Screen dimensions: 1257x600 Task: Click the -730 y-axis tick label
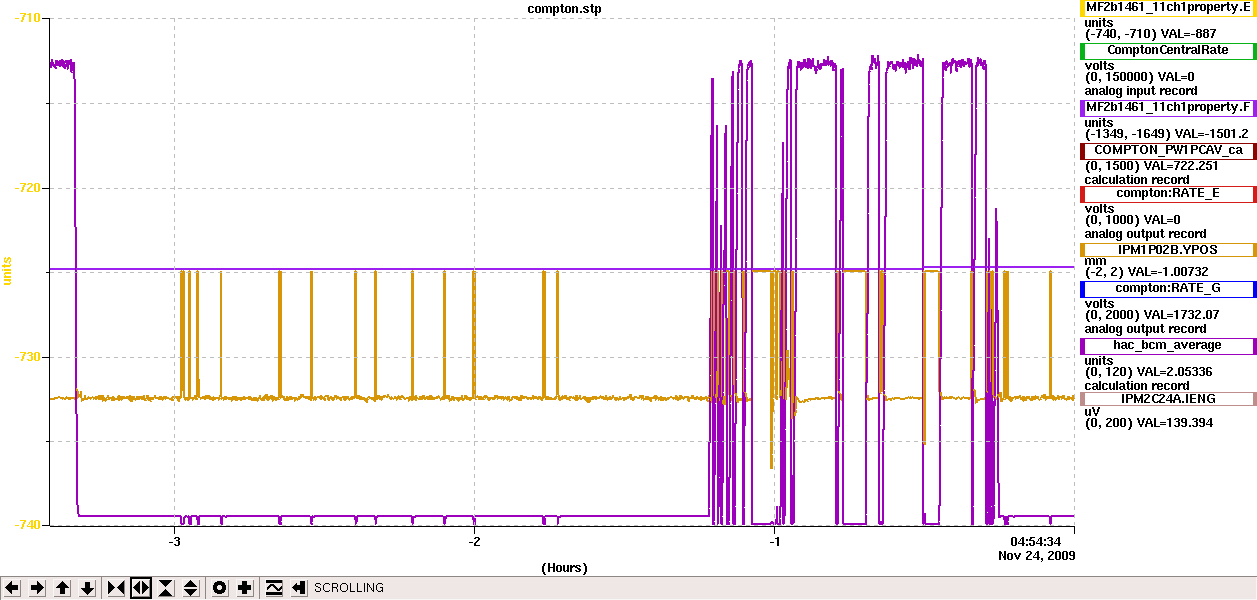click(x=27, y=357)
